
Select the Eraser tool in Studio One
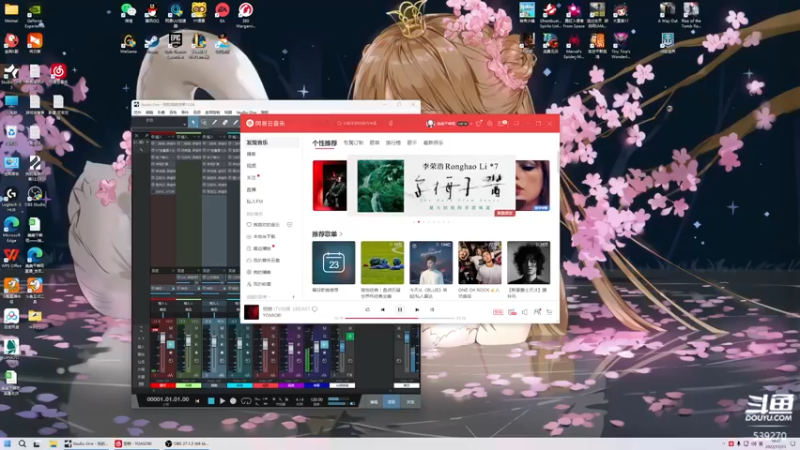coord(225,122)
